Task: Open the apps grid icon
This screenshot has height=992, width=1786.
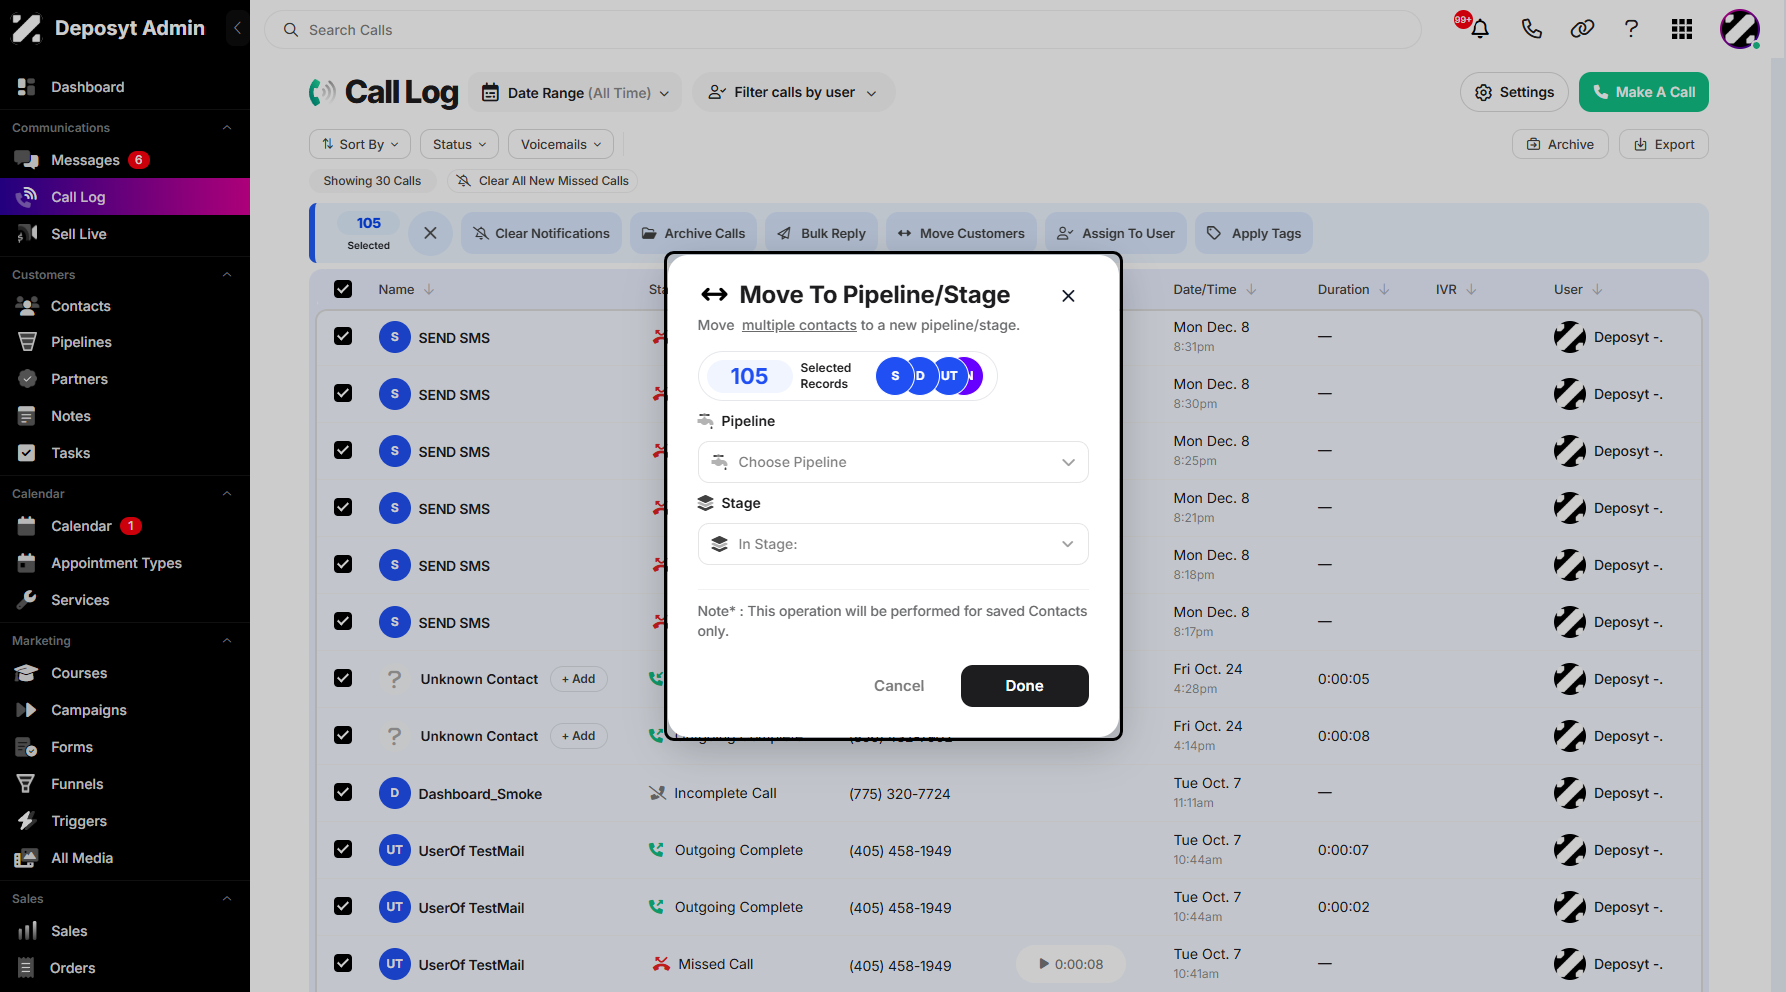Action: pos(1682,29)
